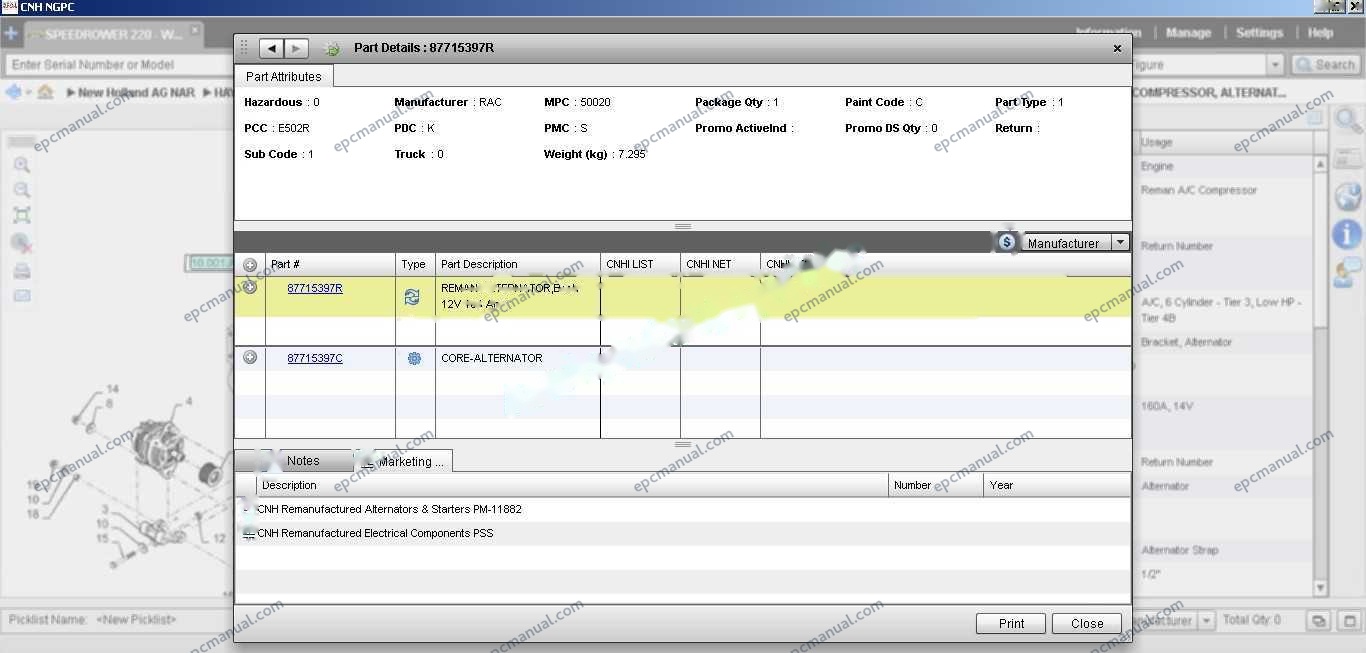The image size is (1366, 653).
Task: Click the blue back arrow in the breadcrumb bar
Action: coord(14,92)
